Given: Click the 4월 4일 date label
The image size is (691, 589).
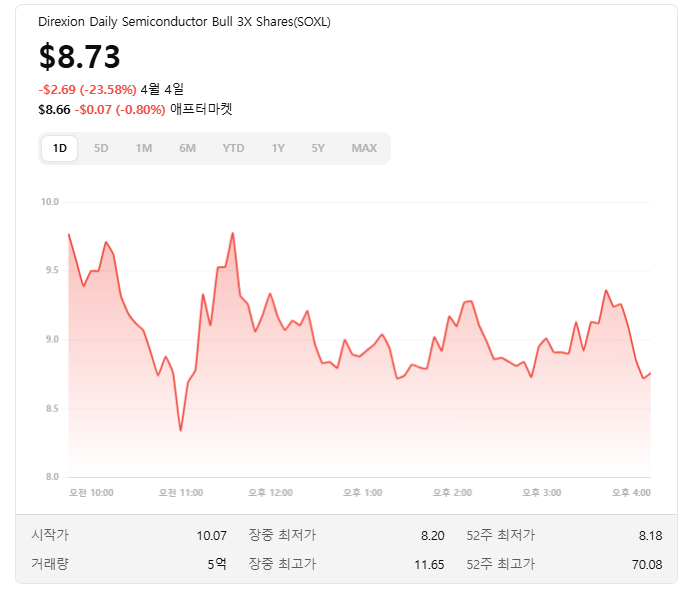Looking at the screenshot, I should coord(162,89).
